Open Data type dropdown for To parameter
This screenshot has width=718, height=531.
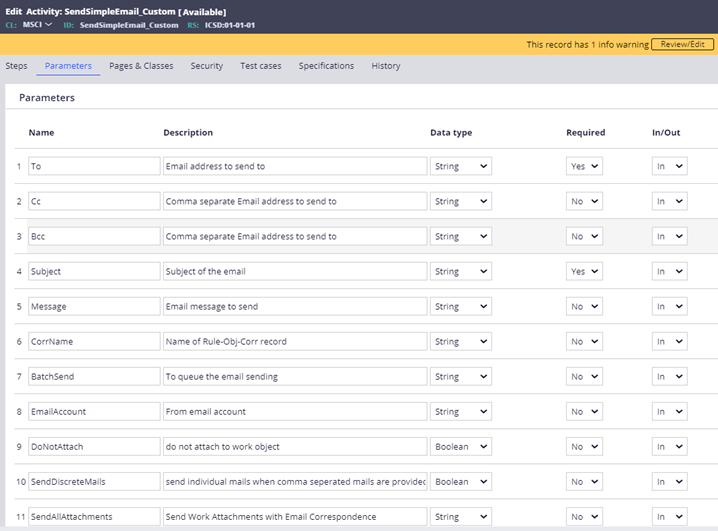pos(460,166)
